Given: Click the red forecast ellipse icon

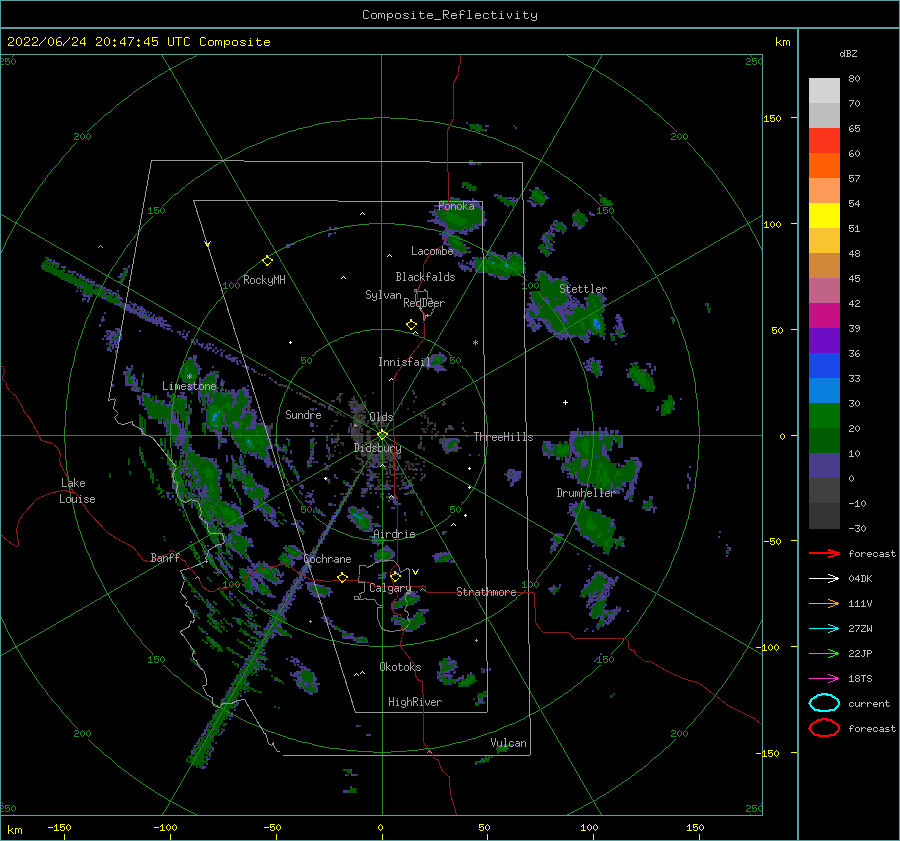Looking at the screenshot, I should pyautogui.click(x=824, y=728).
